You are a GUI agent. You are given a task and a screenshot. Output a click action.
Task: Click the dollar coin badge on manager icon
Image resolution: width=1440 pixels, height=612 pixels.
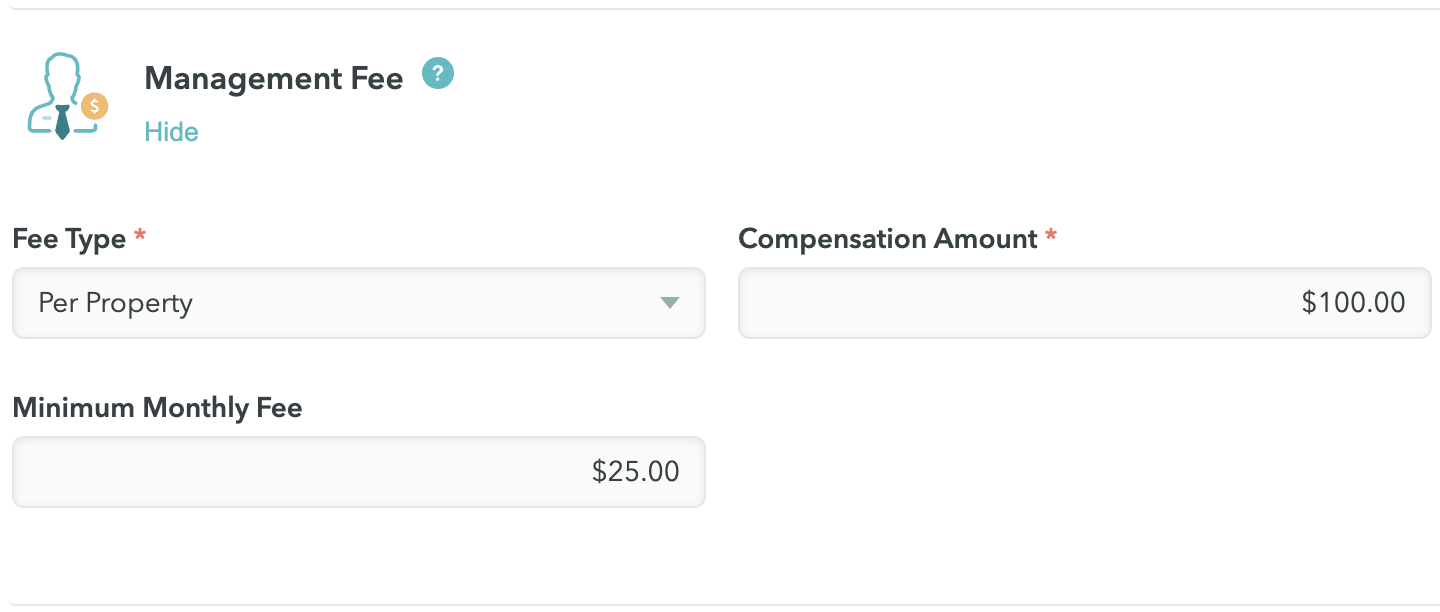tap(94, 106)
